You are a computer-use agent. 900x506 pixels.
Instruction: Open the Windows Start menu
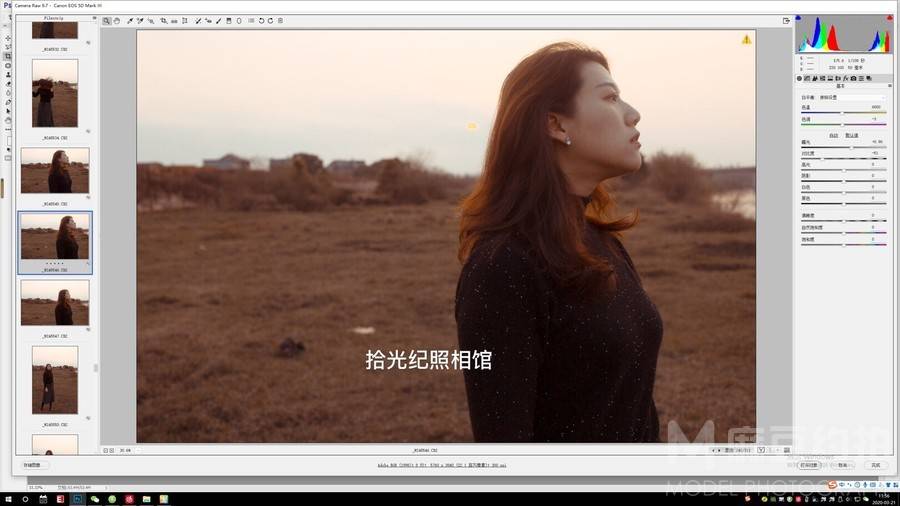[9, 499]
